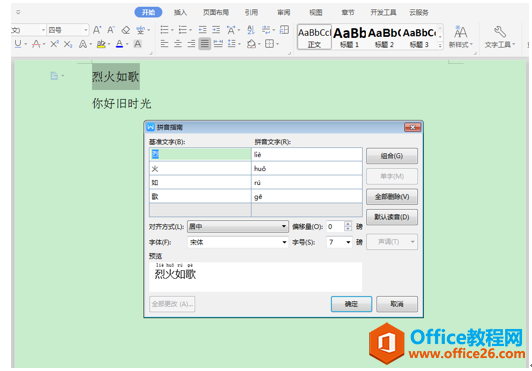Screen dimensions: 532x371
Task: Apply the 标题 2 style
Action: coord(384,37)
